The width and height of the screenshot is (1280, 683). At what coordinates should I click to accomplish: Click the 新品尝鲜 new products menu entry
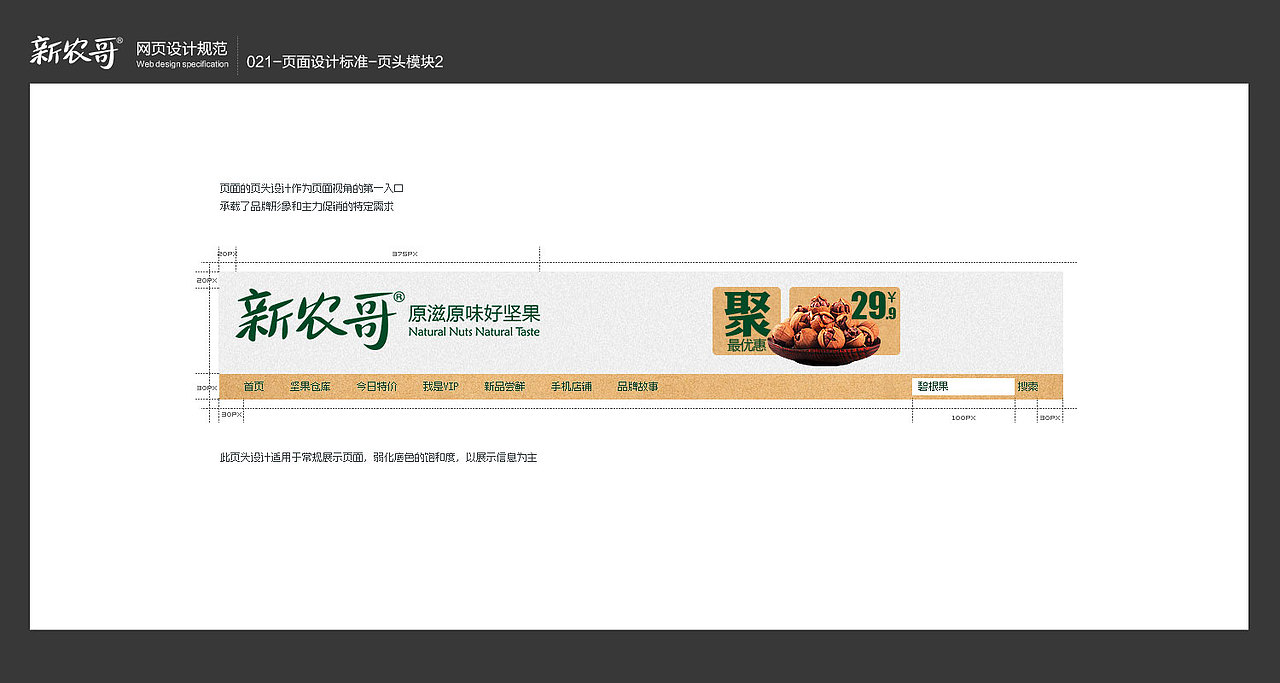[x=503, y=385]
